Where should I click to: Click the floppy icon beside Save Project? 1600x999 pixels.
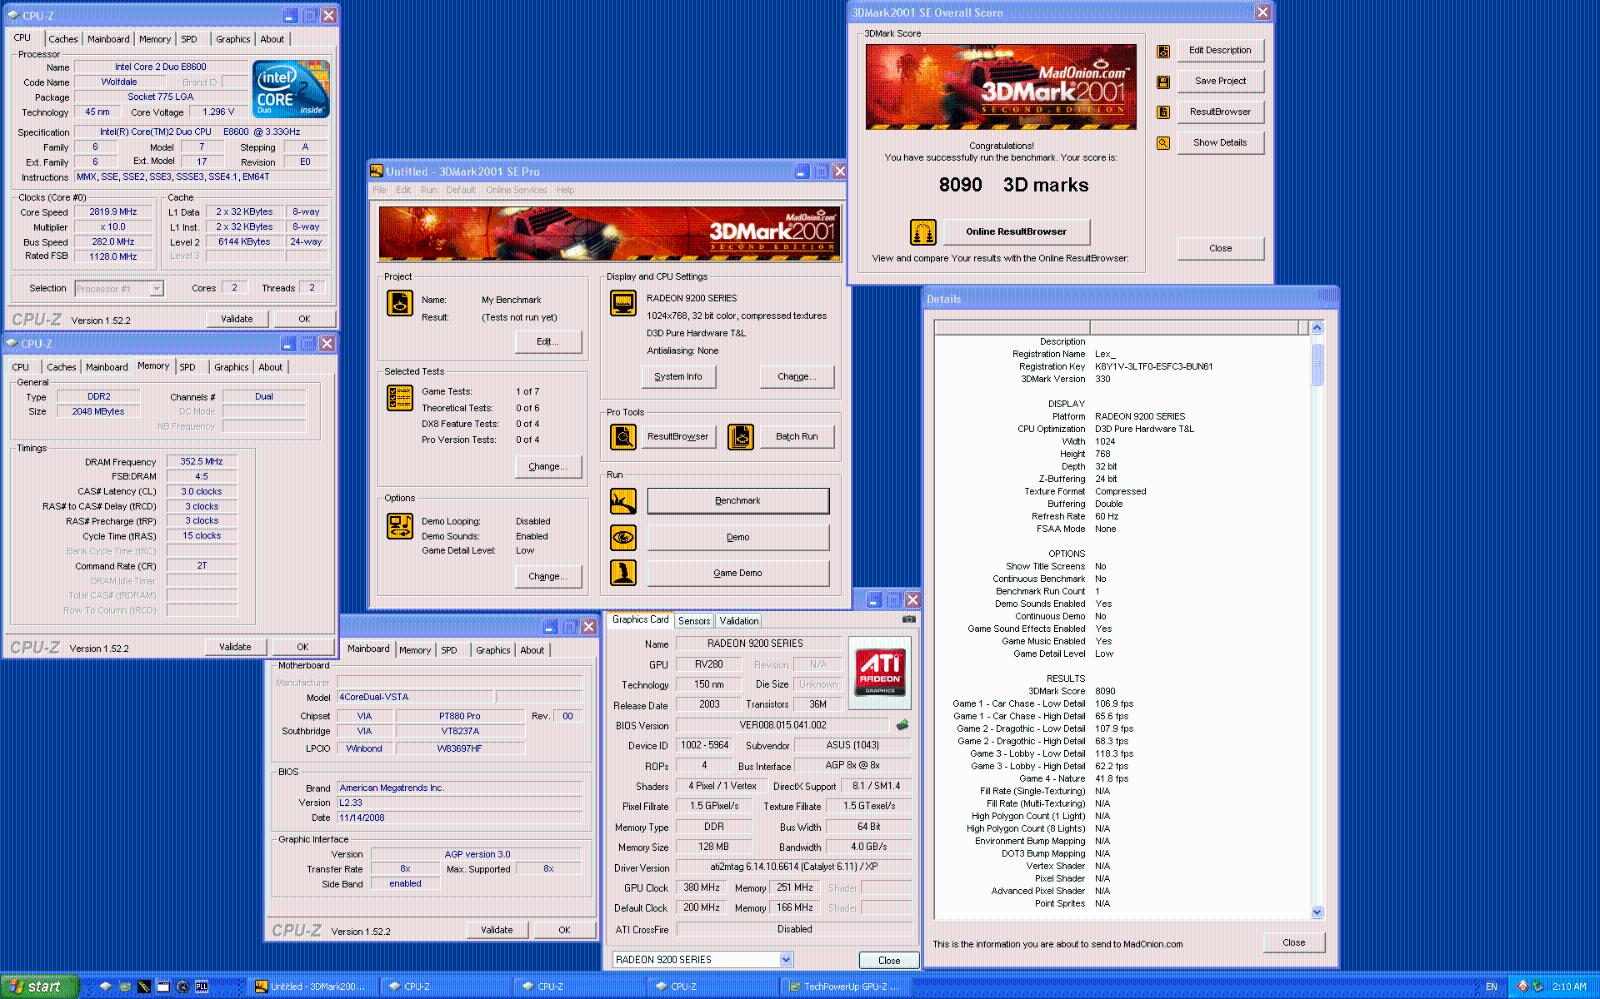point(1163,82)
